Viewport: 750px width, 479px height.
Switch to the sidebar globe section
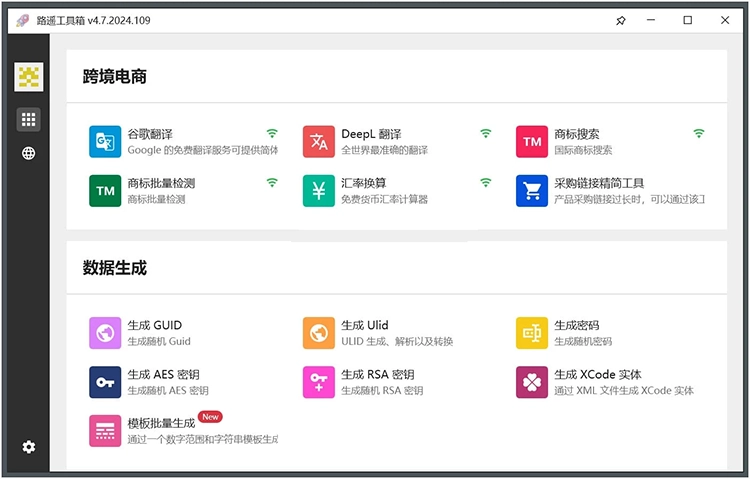(x=29, y=153)
